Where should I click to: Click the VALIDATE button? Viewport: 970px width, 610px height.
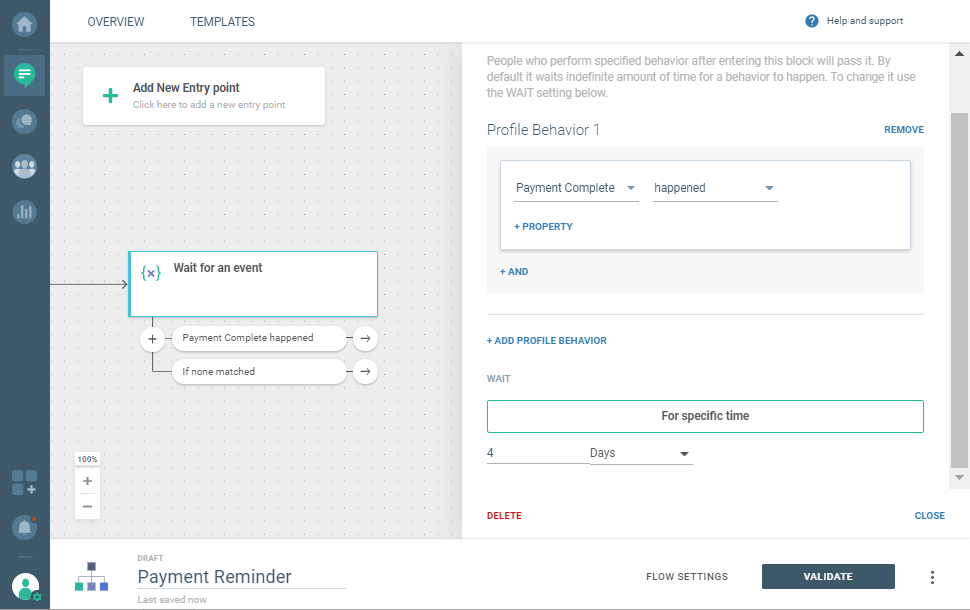click(828, 576)
